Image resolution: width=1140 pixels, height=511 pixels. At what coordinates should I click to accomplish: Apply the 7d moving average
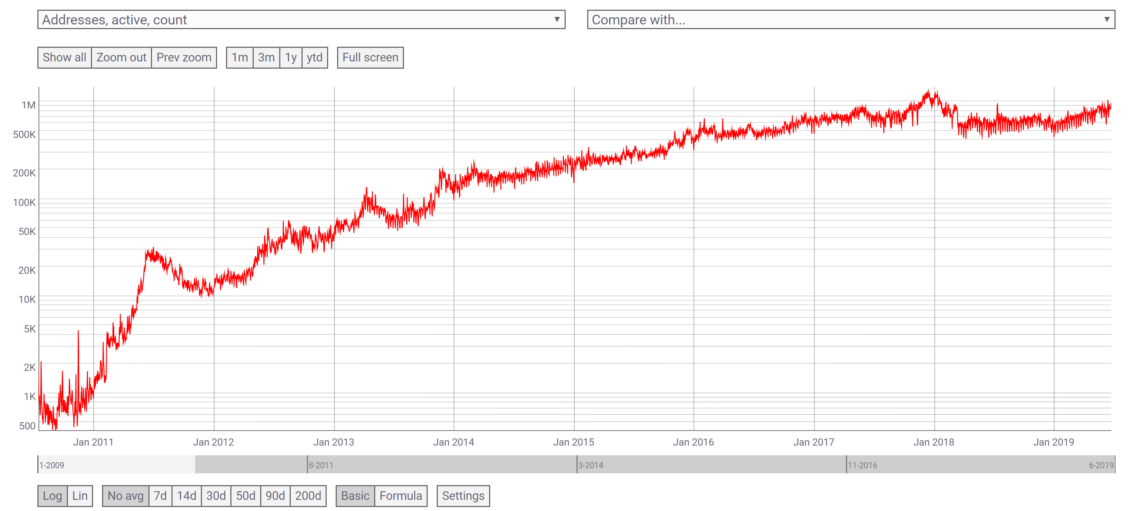pyautogui.click(x=160, y=496)
